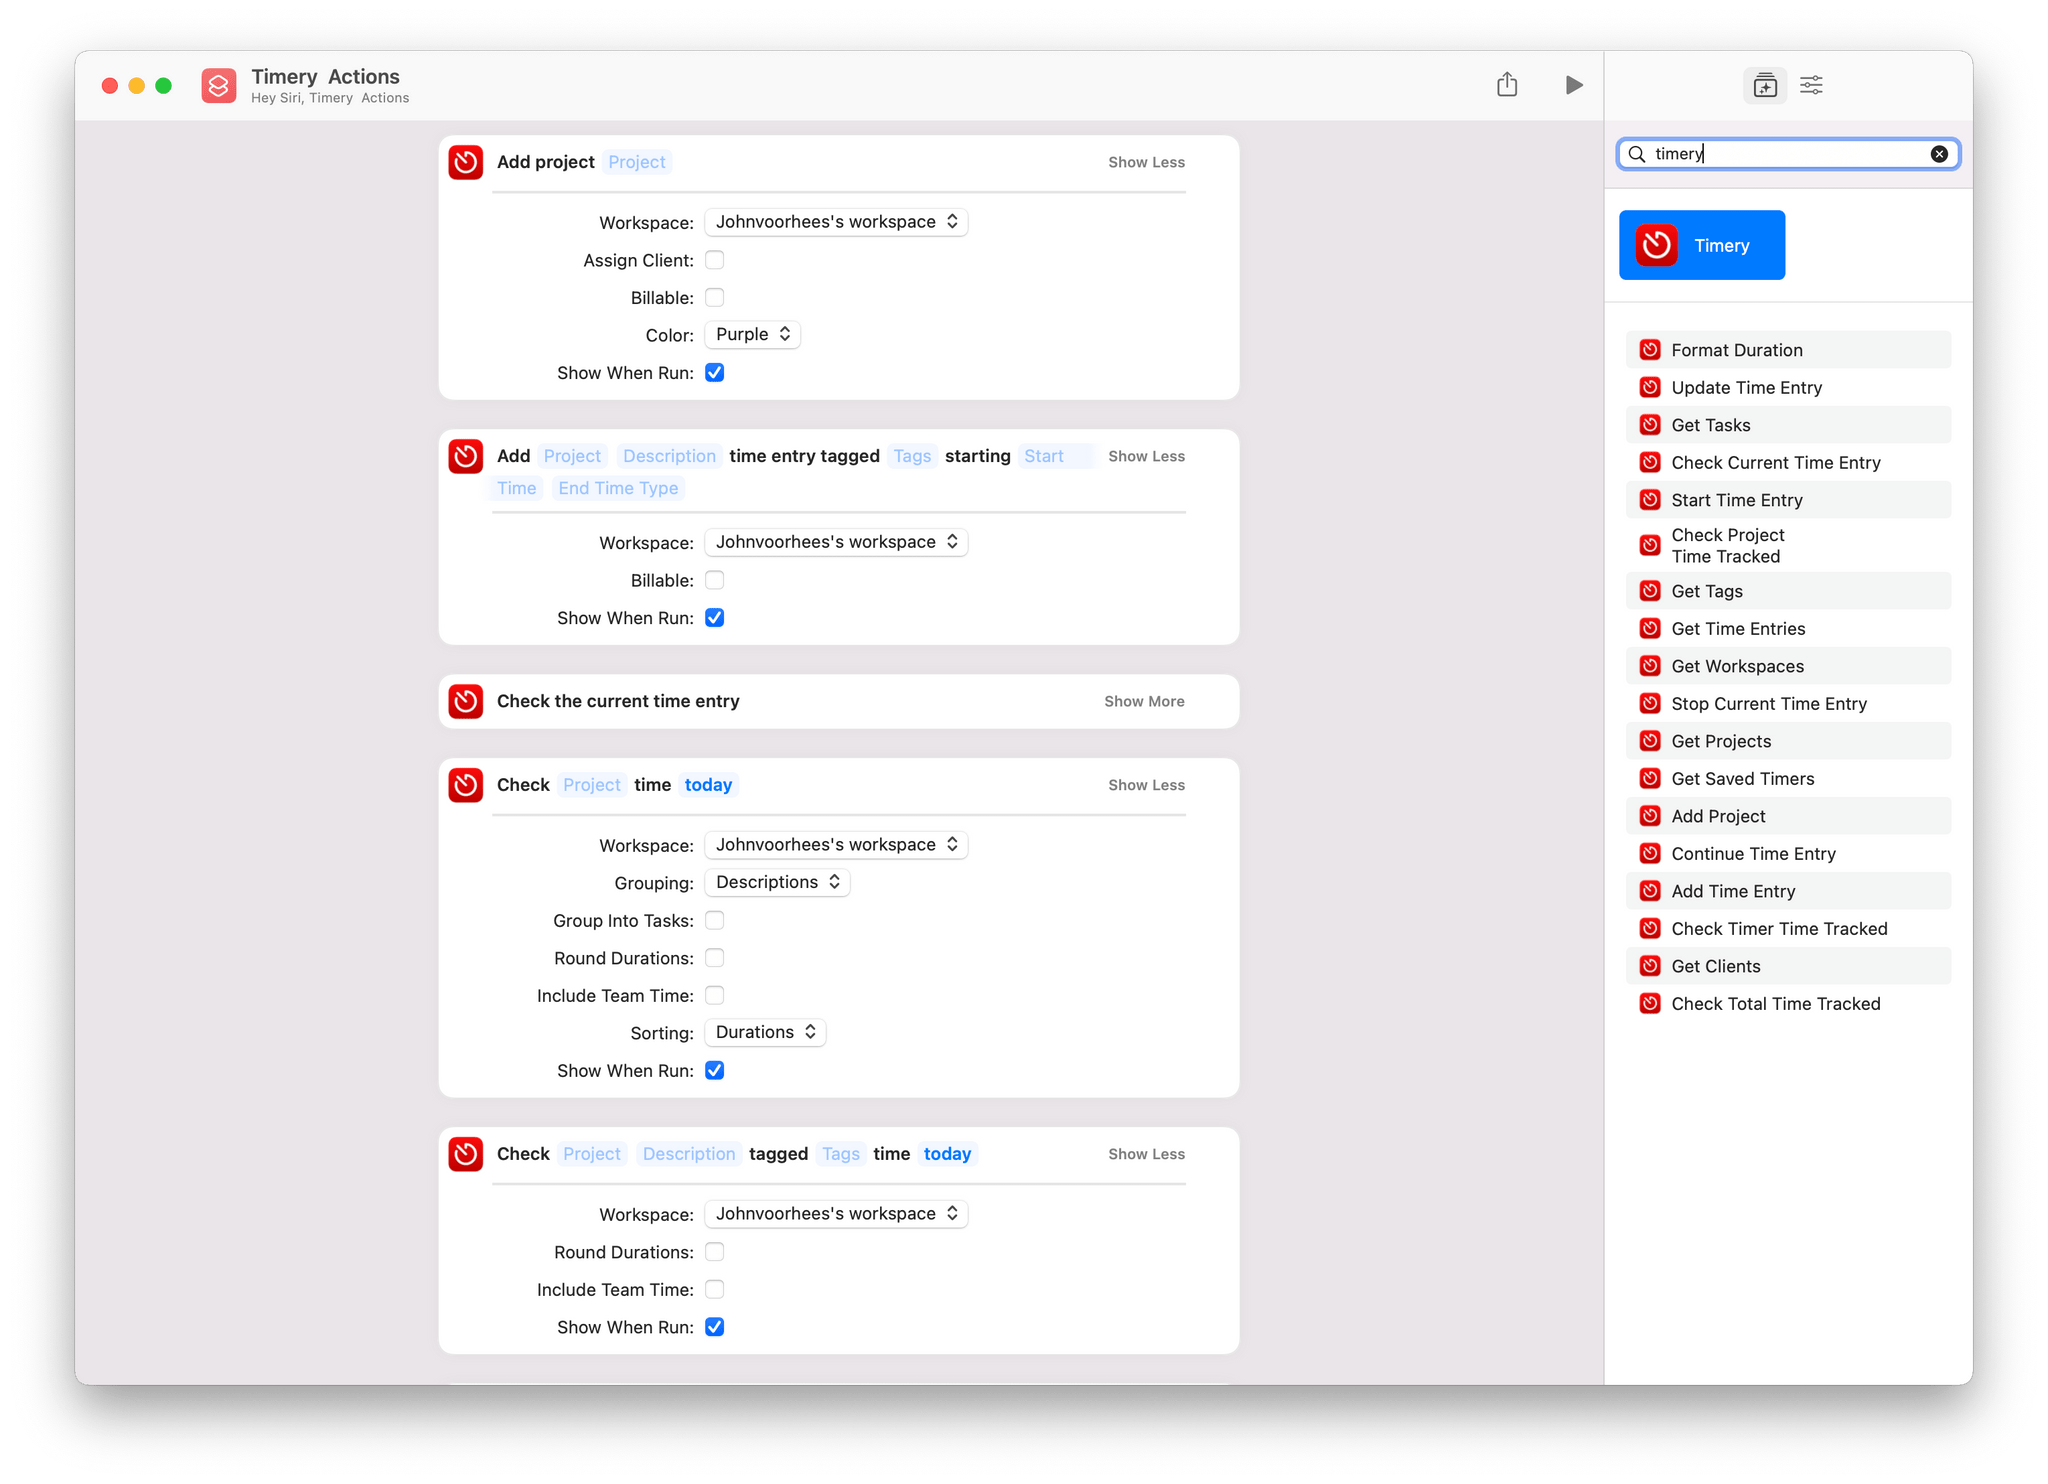Click the Timery Actions shortcut title

pyautogui.click(x=325, y=76)
